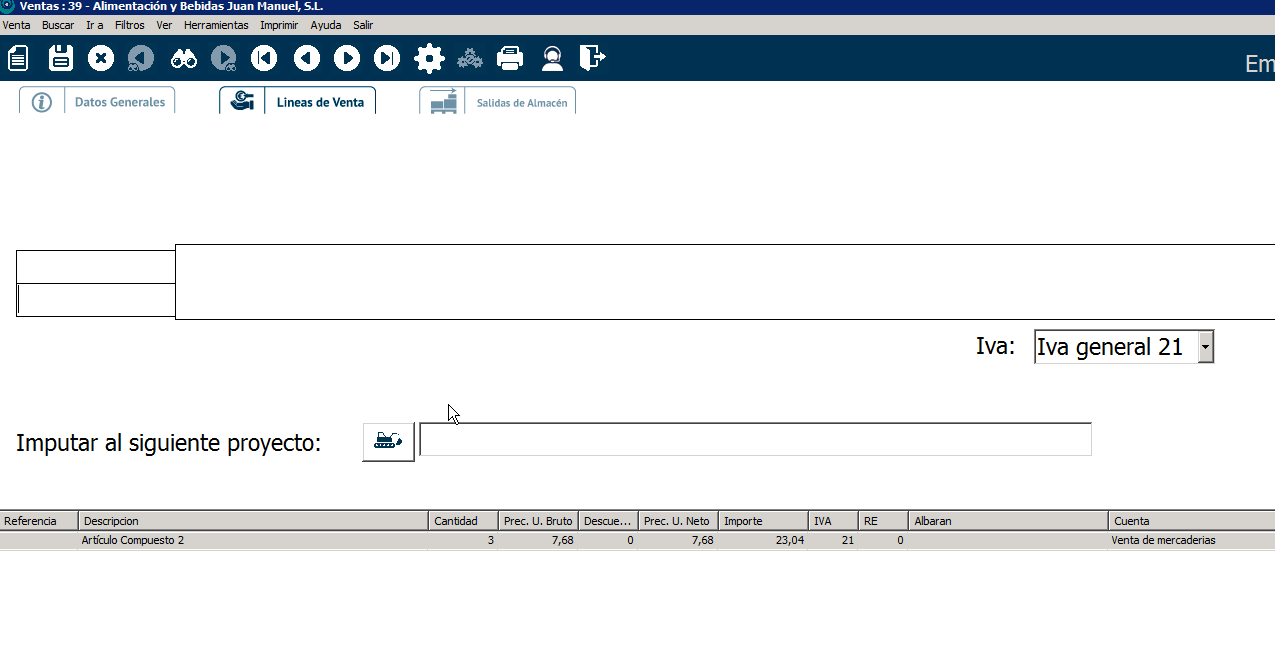Click the exit door icon

tap(592, 58)
